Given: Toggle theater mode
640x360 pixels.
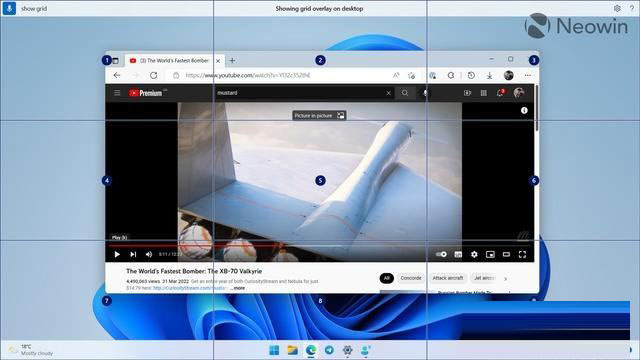Looking at the screenshot, I should pos(506,254).
